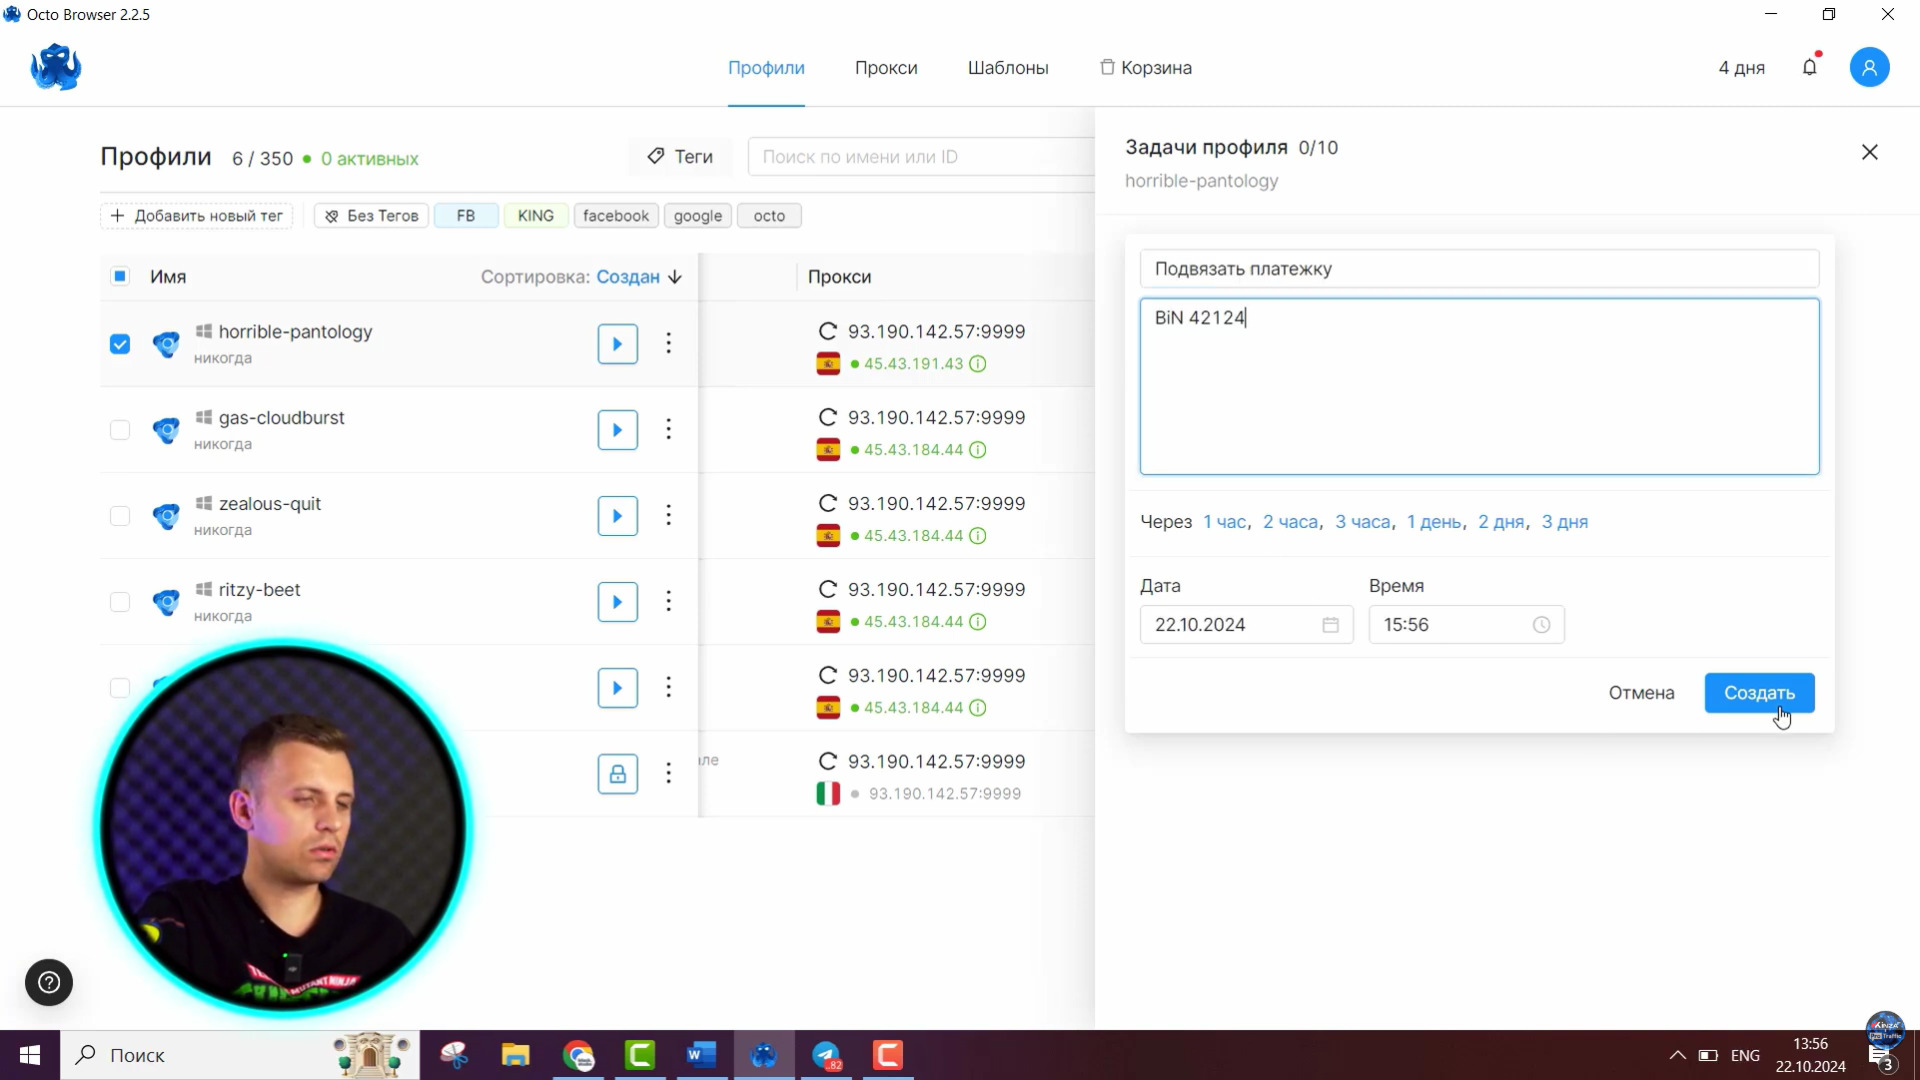Screen dimensions: 1920x1080
Task: Open the calendar icon in the date field
Action: click(x=1330, y=625)
